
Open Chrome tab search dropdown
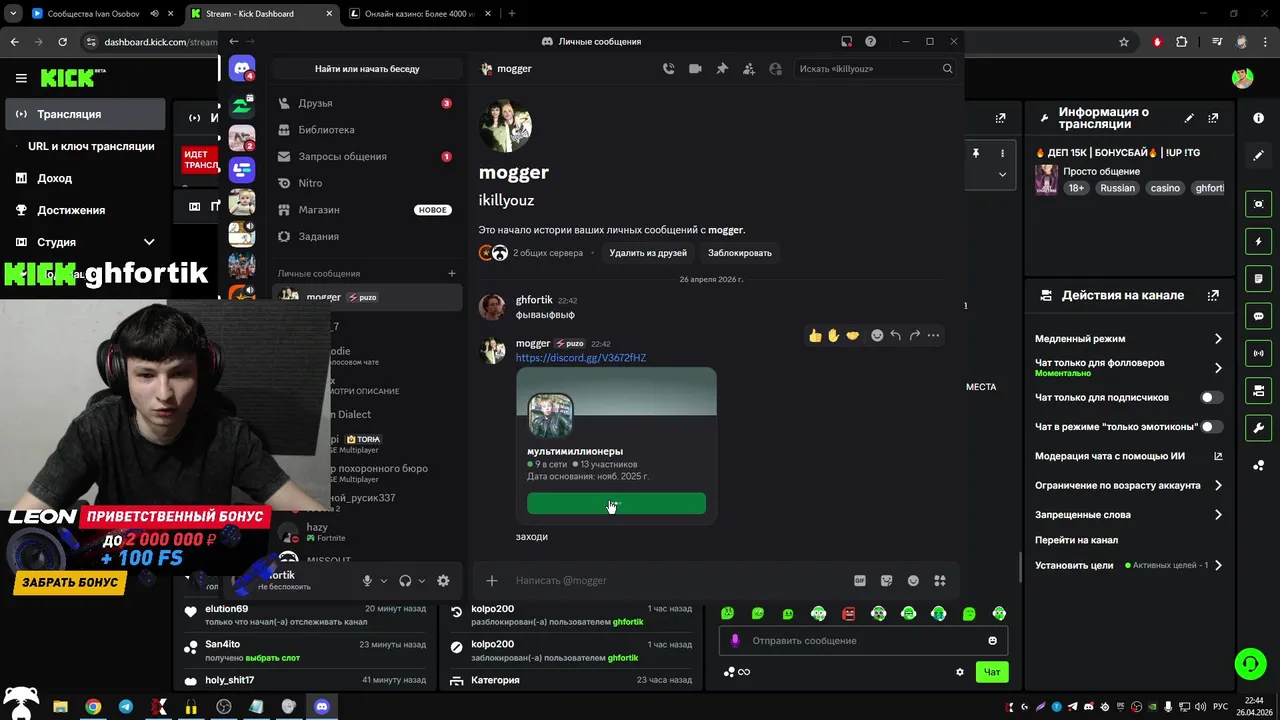coord(13,14)
